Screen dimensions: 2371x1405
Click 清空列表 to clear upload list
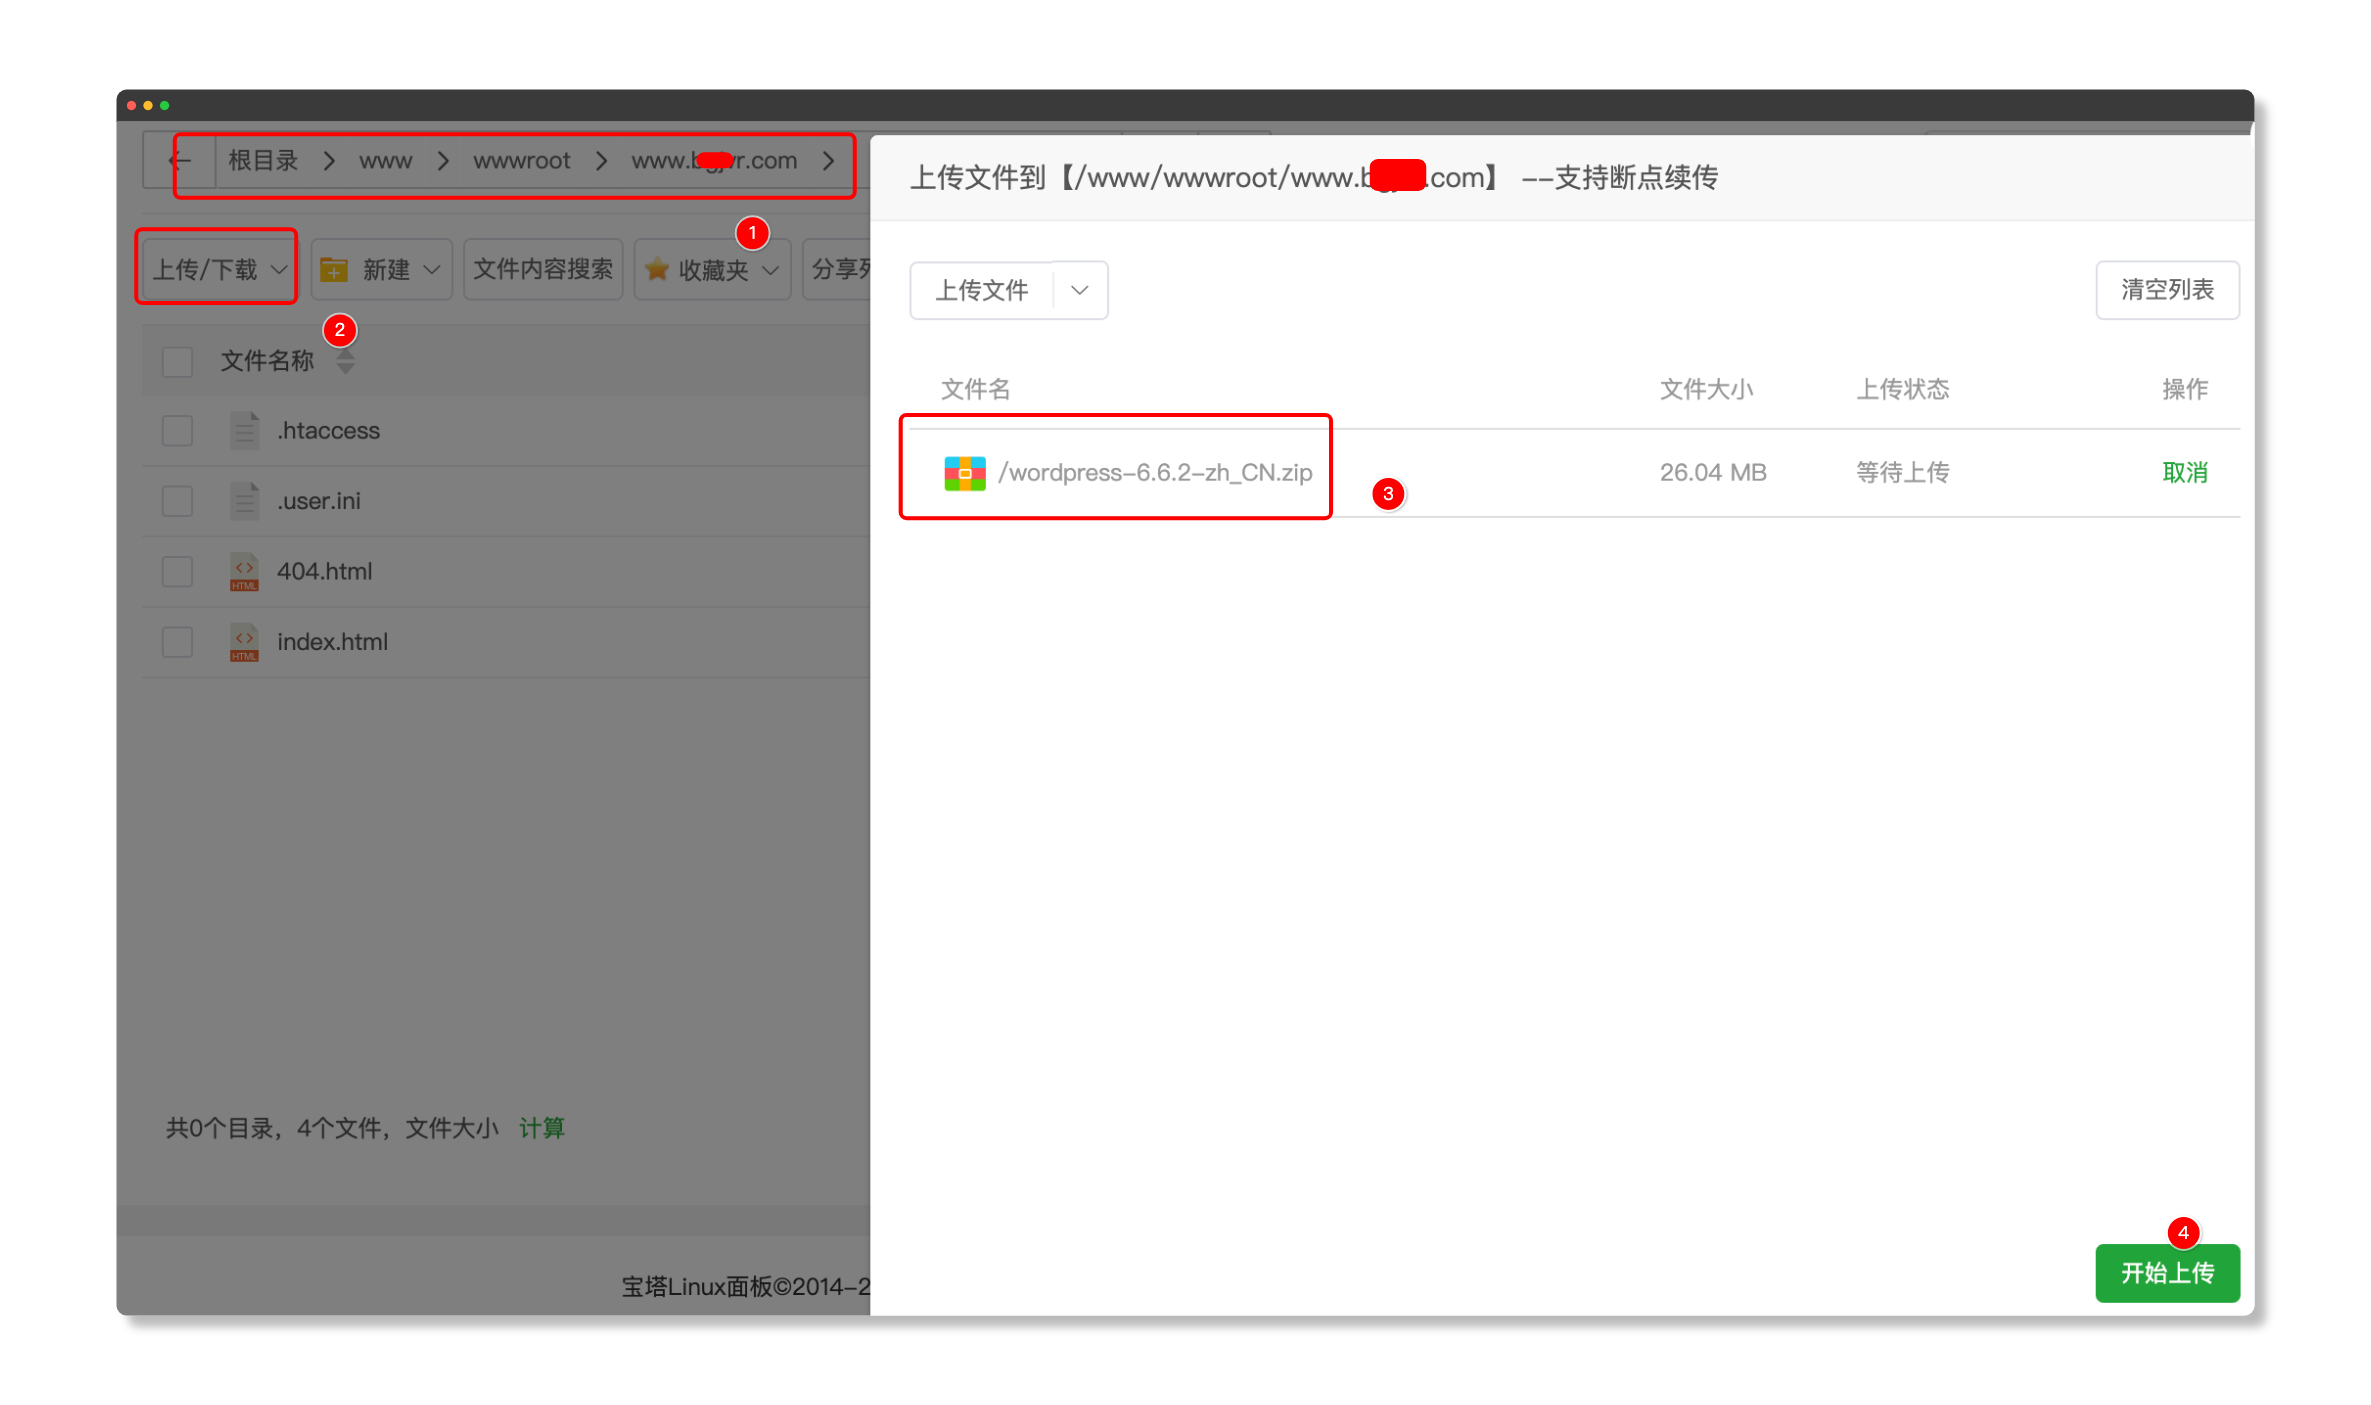click(2166, 290)
